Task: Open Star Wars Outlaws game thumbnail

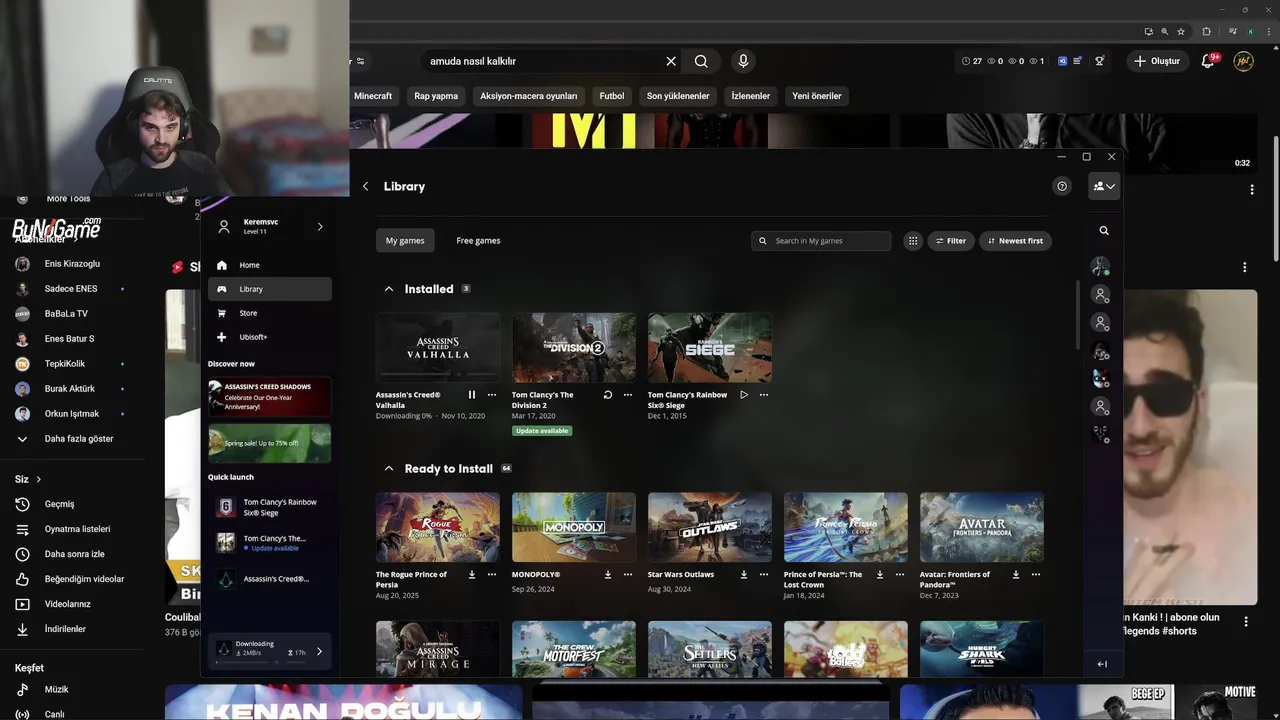Action: (x=710, y=527)
